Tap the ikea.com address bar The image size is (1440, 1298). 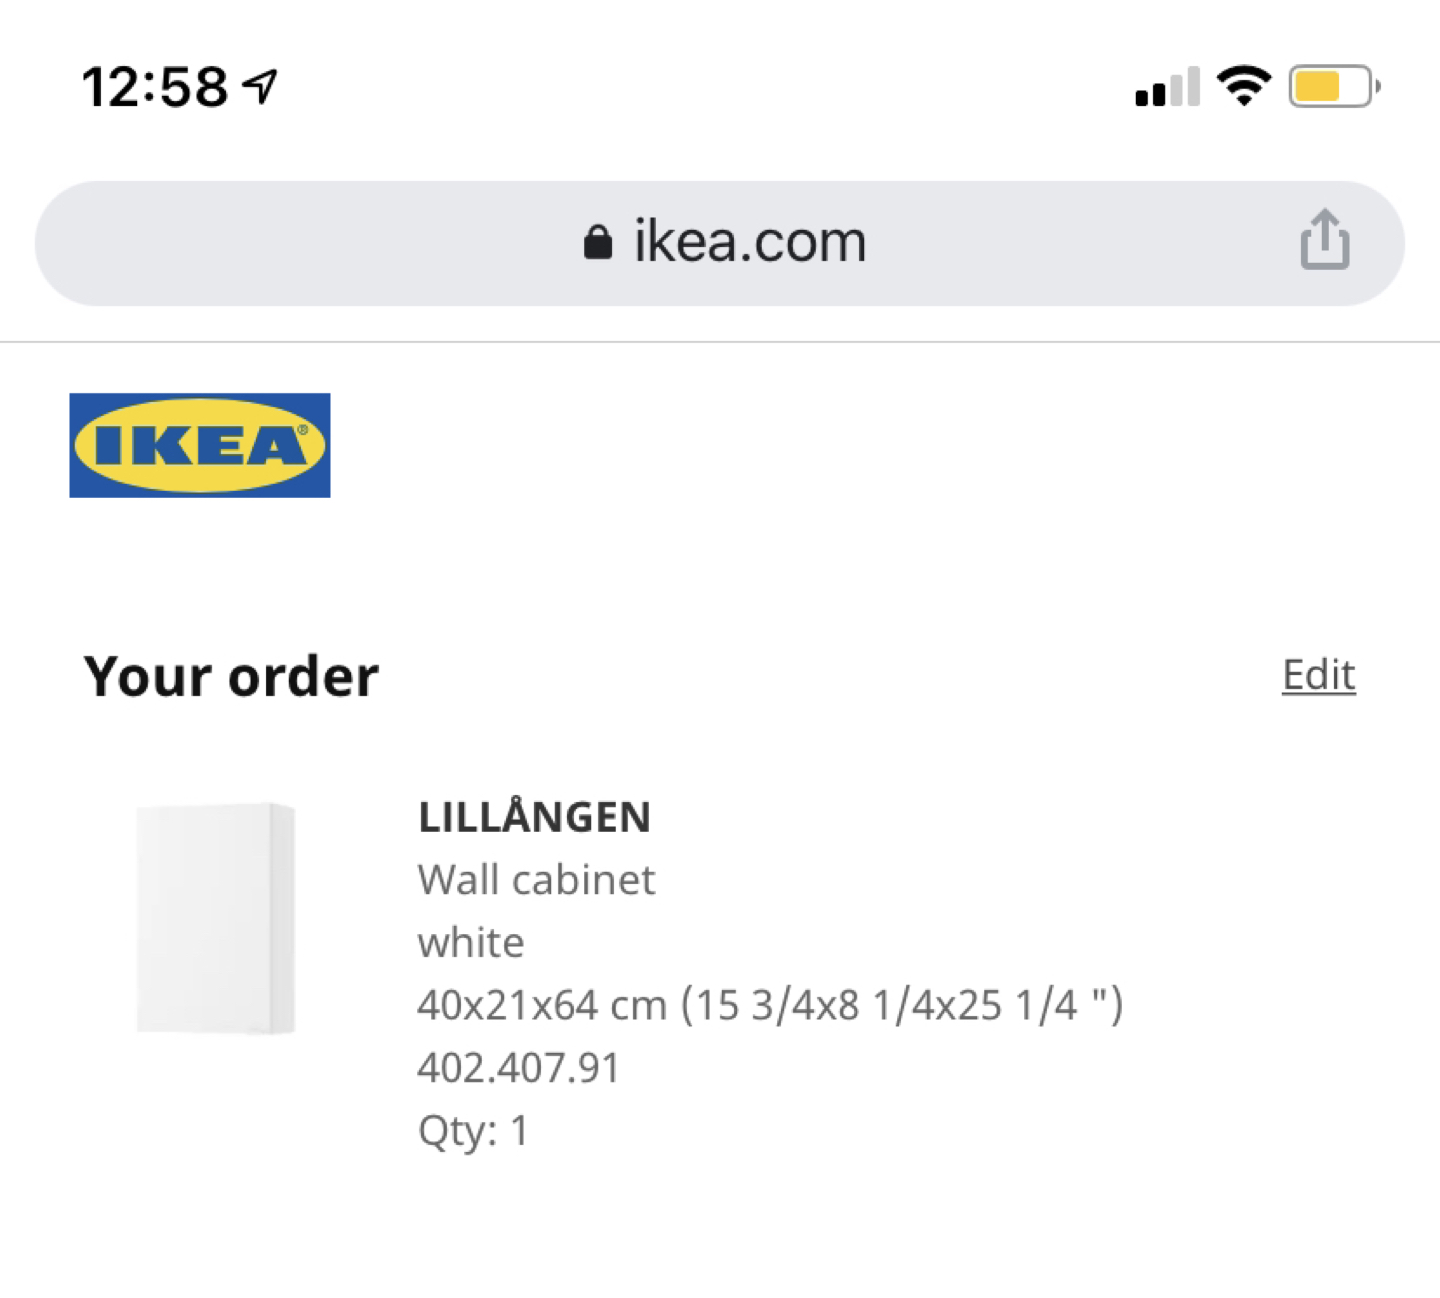tap(720, 243)
